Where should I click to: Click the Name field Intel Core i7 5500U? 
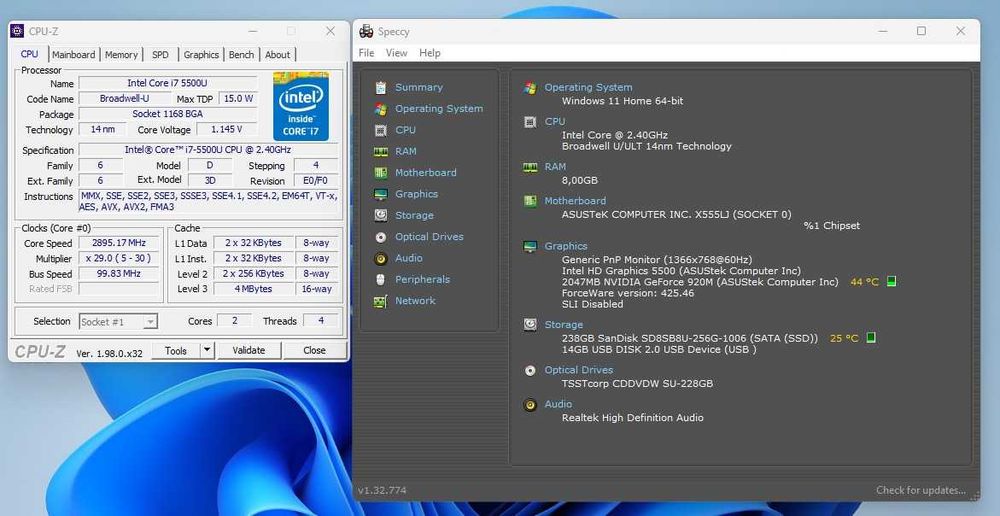coord(168,84)
